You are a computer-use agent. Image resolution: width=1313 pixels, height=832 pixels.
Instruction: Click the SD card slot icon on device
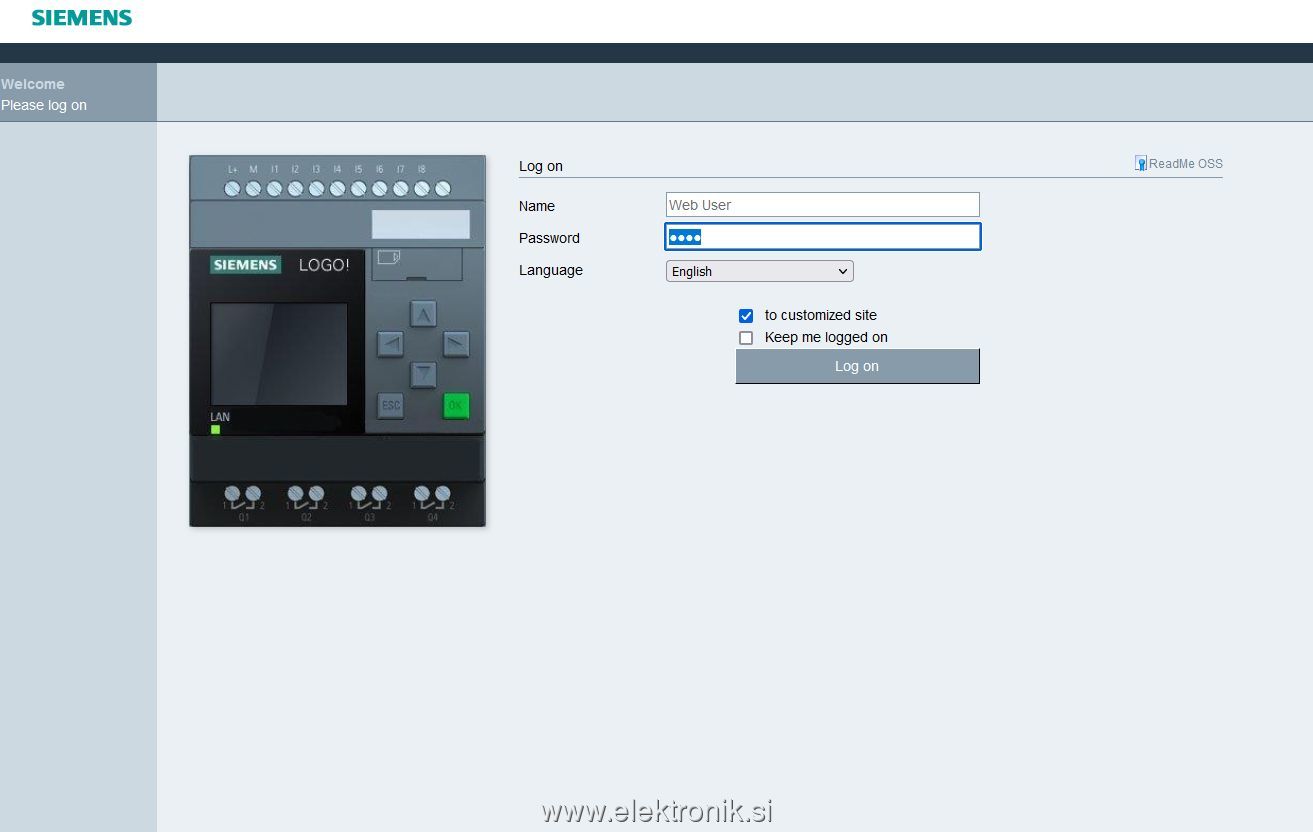click(x=389, y=257)
